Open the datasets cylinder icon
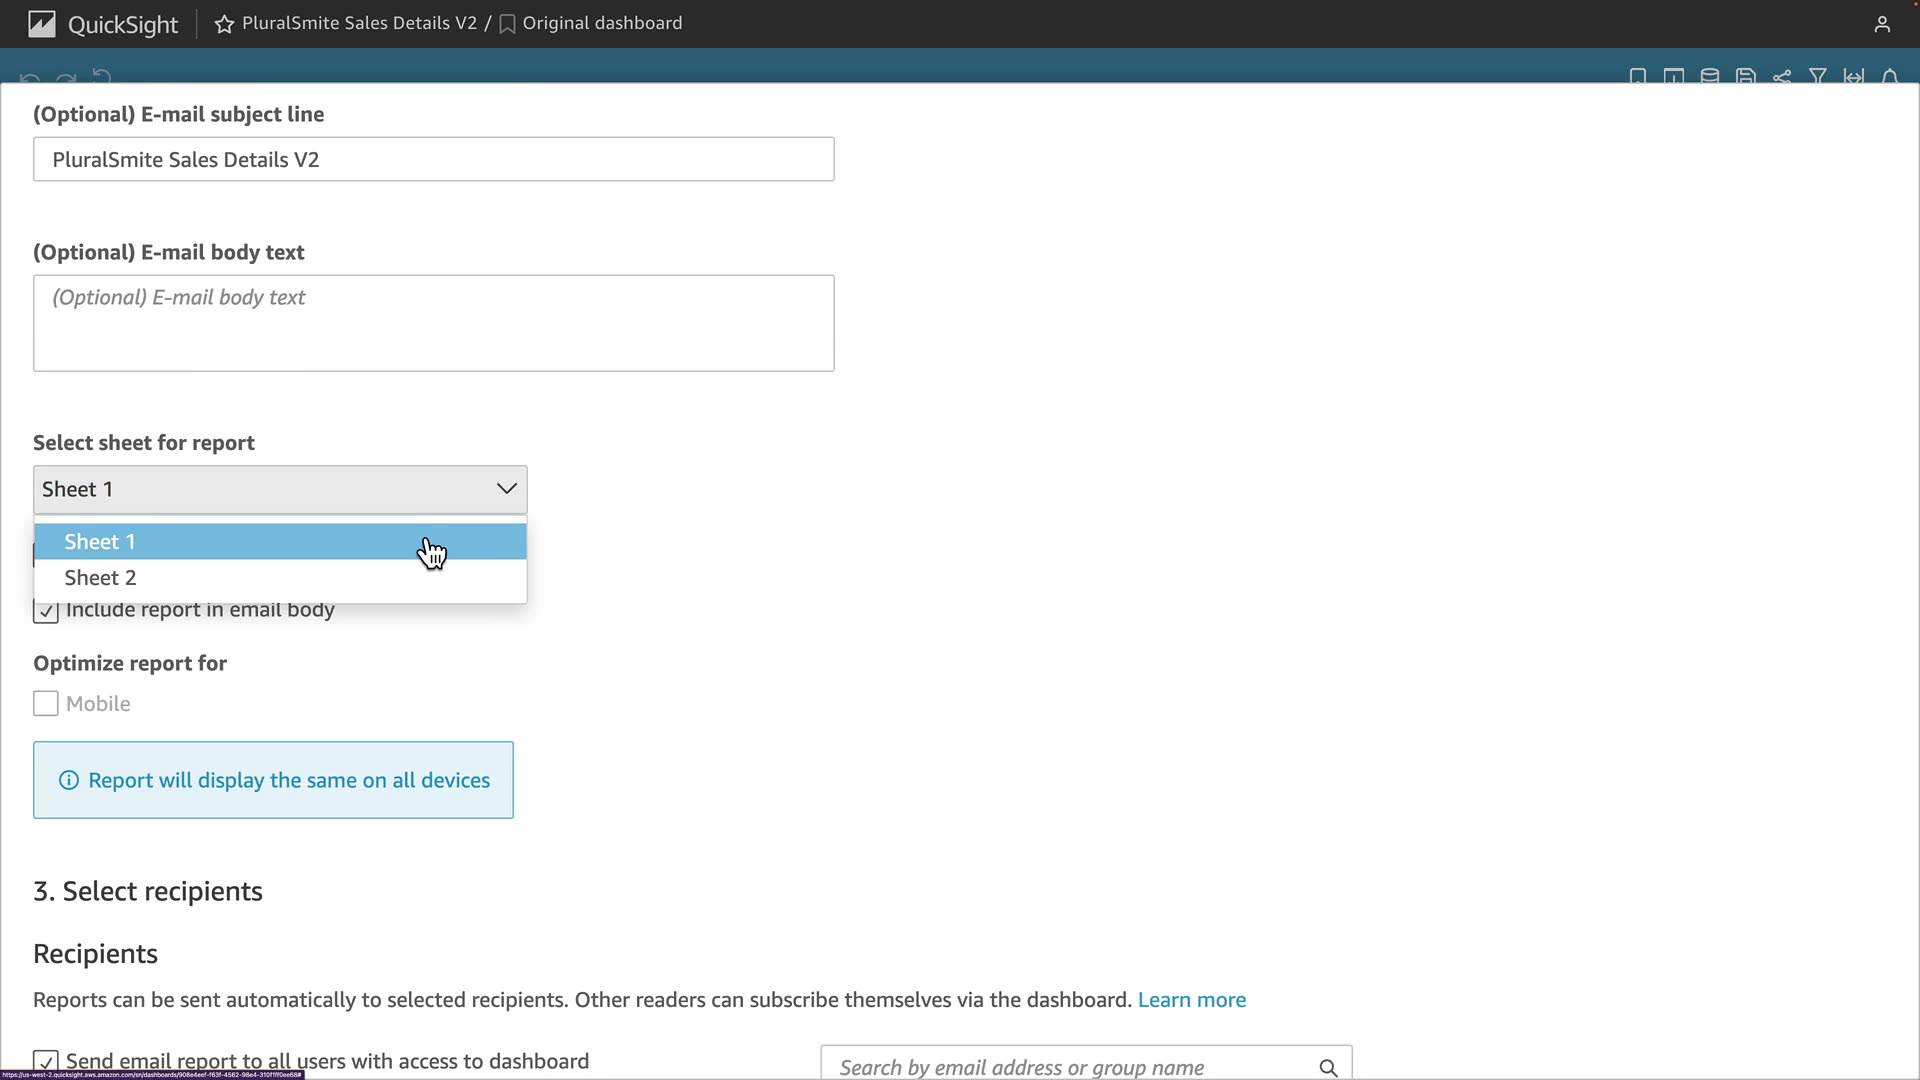This screenshot has width=1920, height=1080. (1710, 76)
